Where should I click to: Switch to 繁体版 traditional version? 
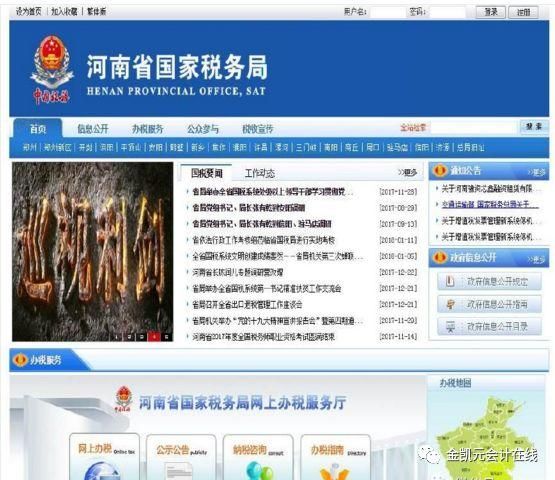click(96, 12)
